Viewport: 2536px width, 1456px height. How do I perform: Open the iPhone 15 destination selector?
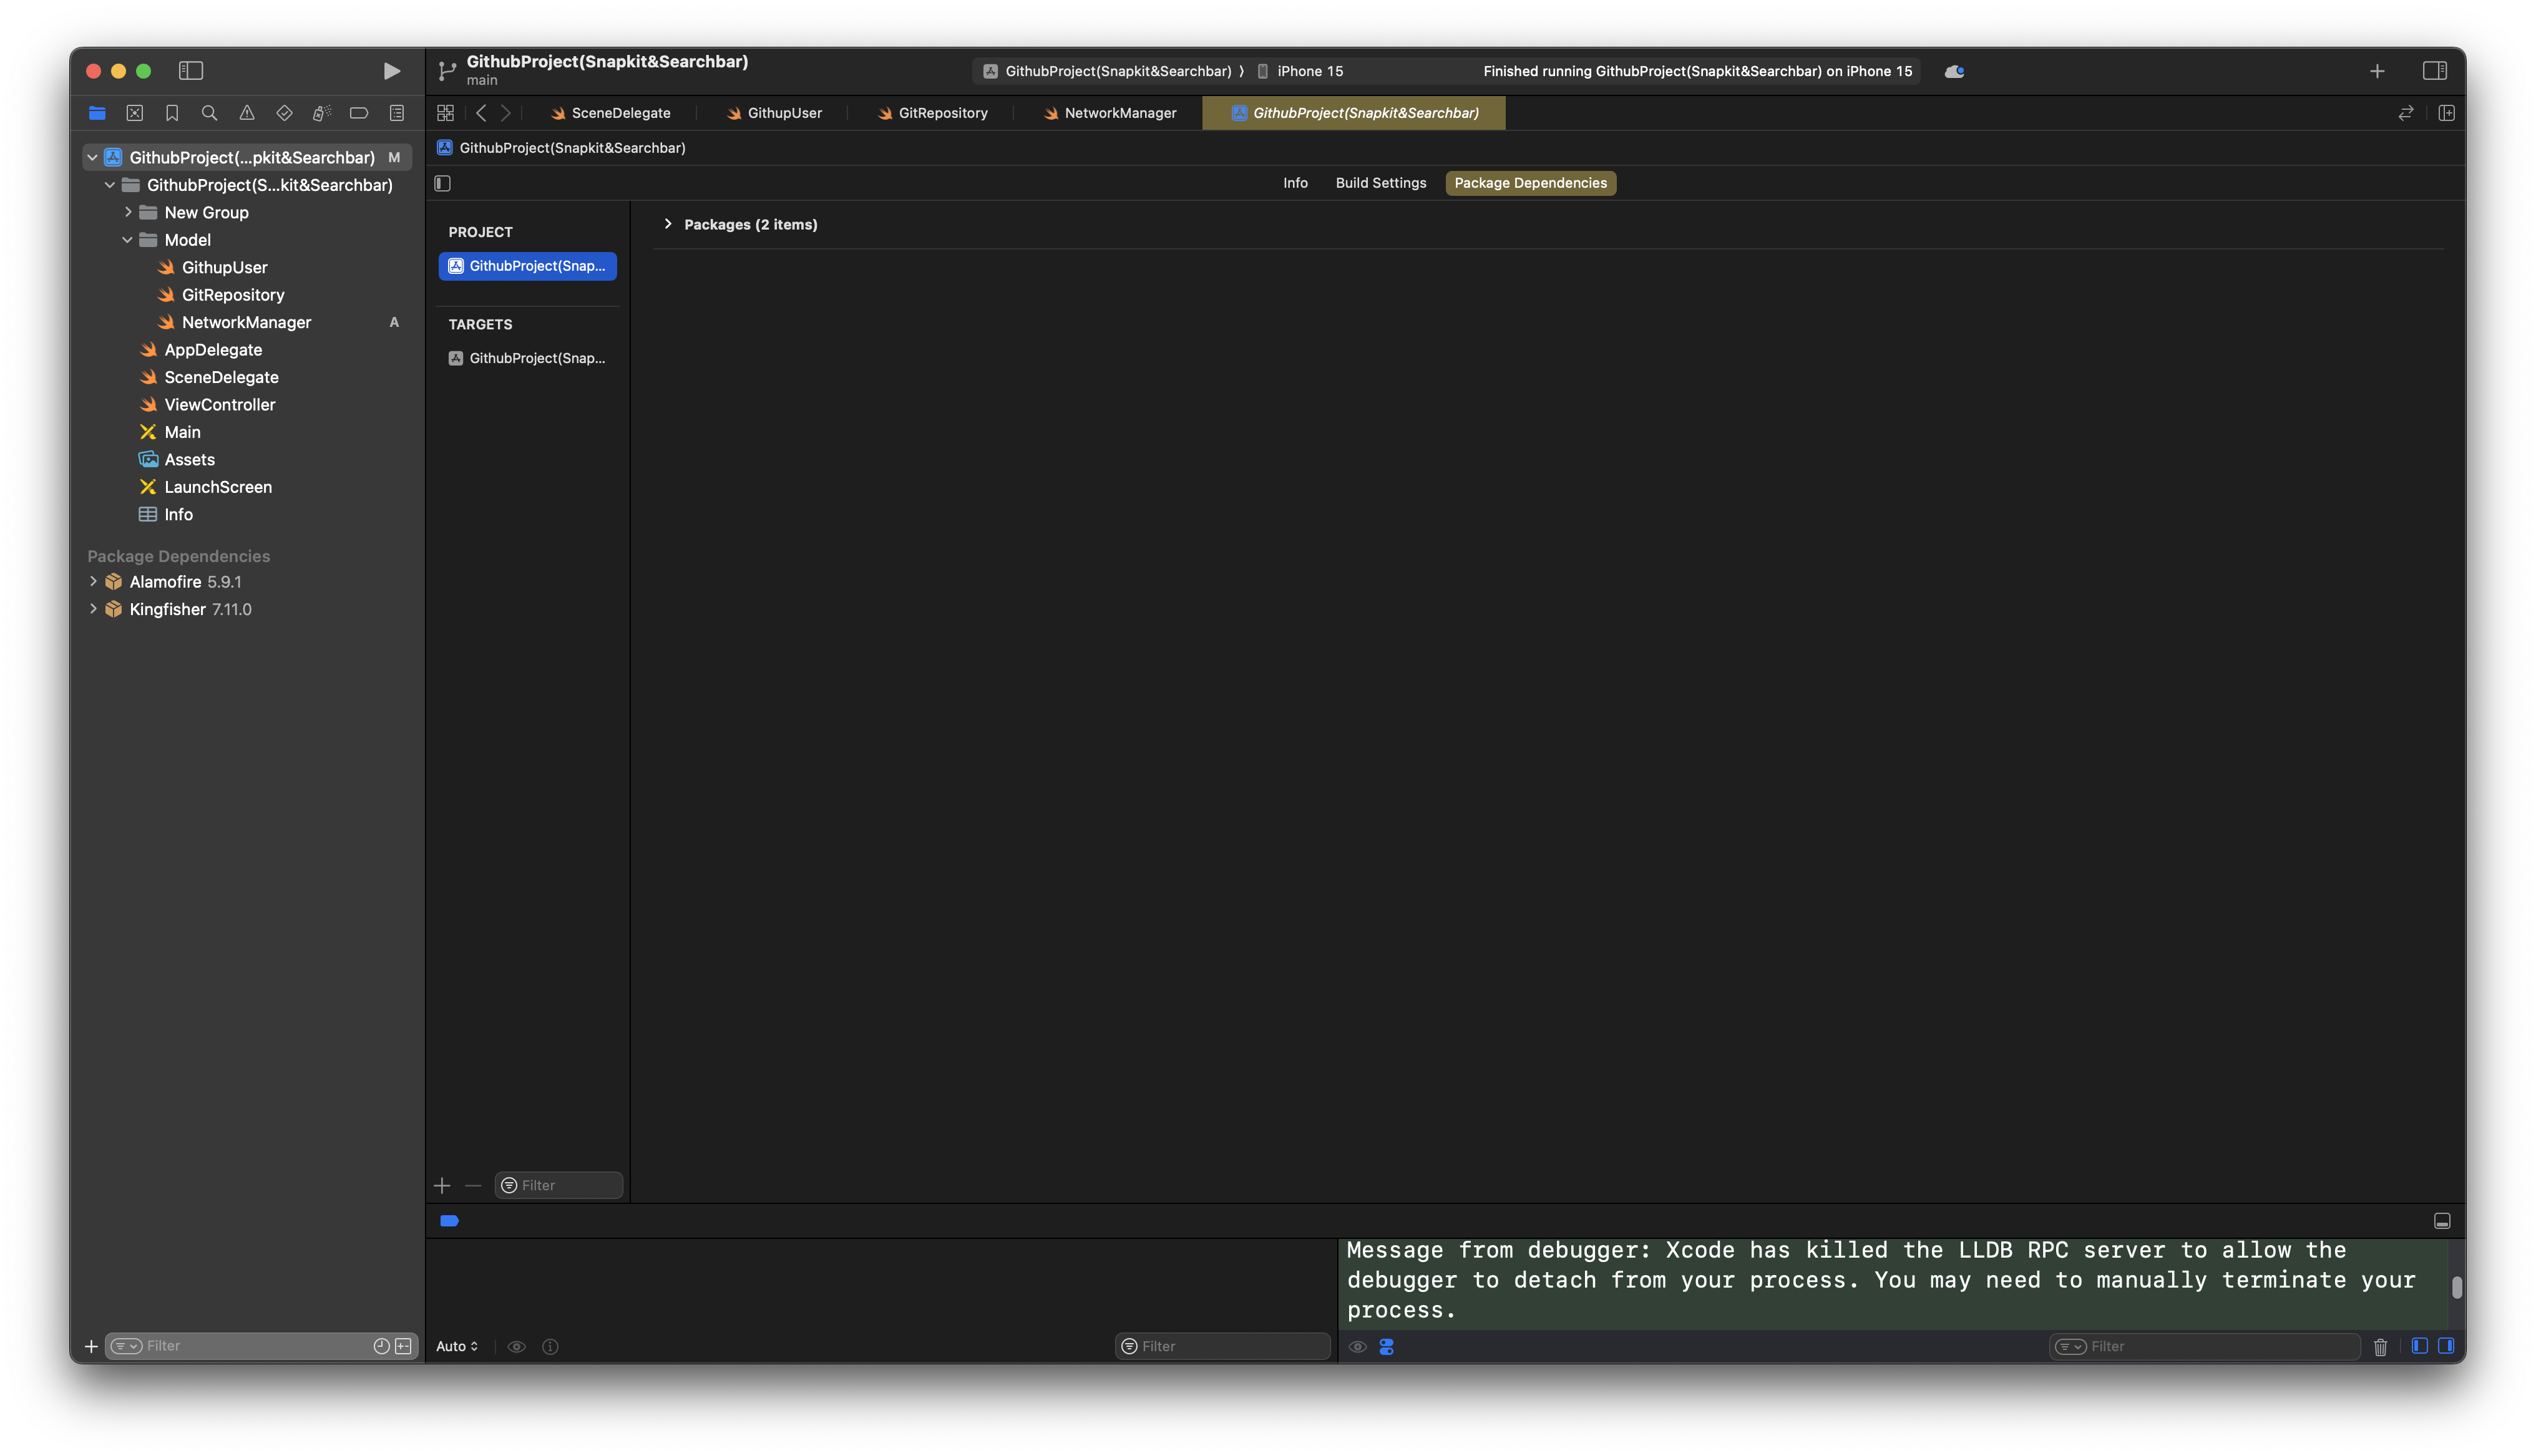click(1300, 71)
